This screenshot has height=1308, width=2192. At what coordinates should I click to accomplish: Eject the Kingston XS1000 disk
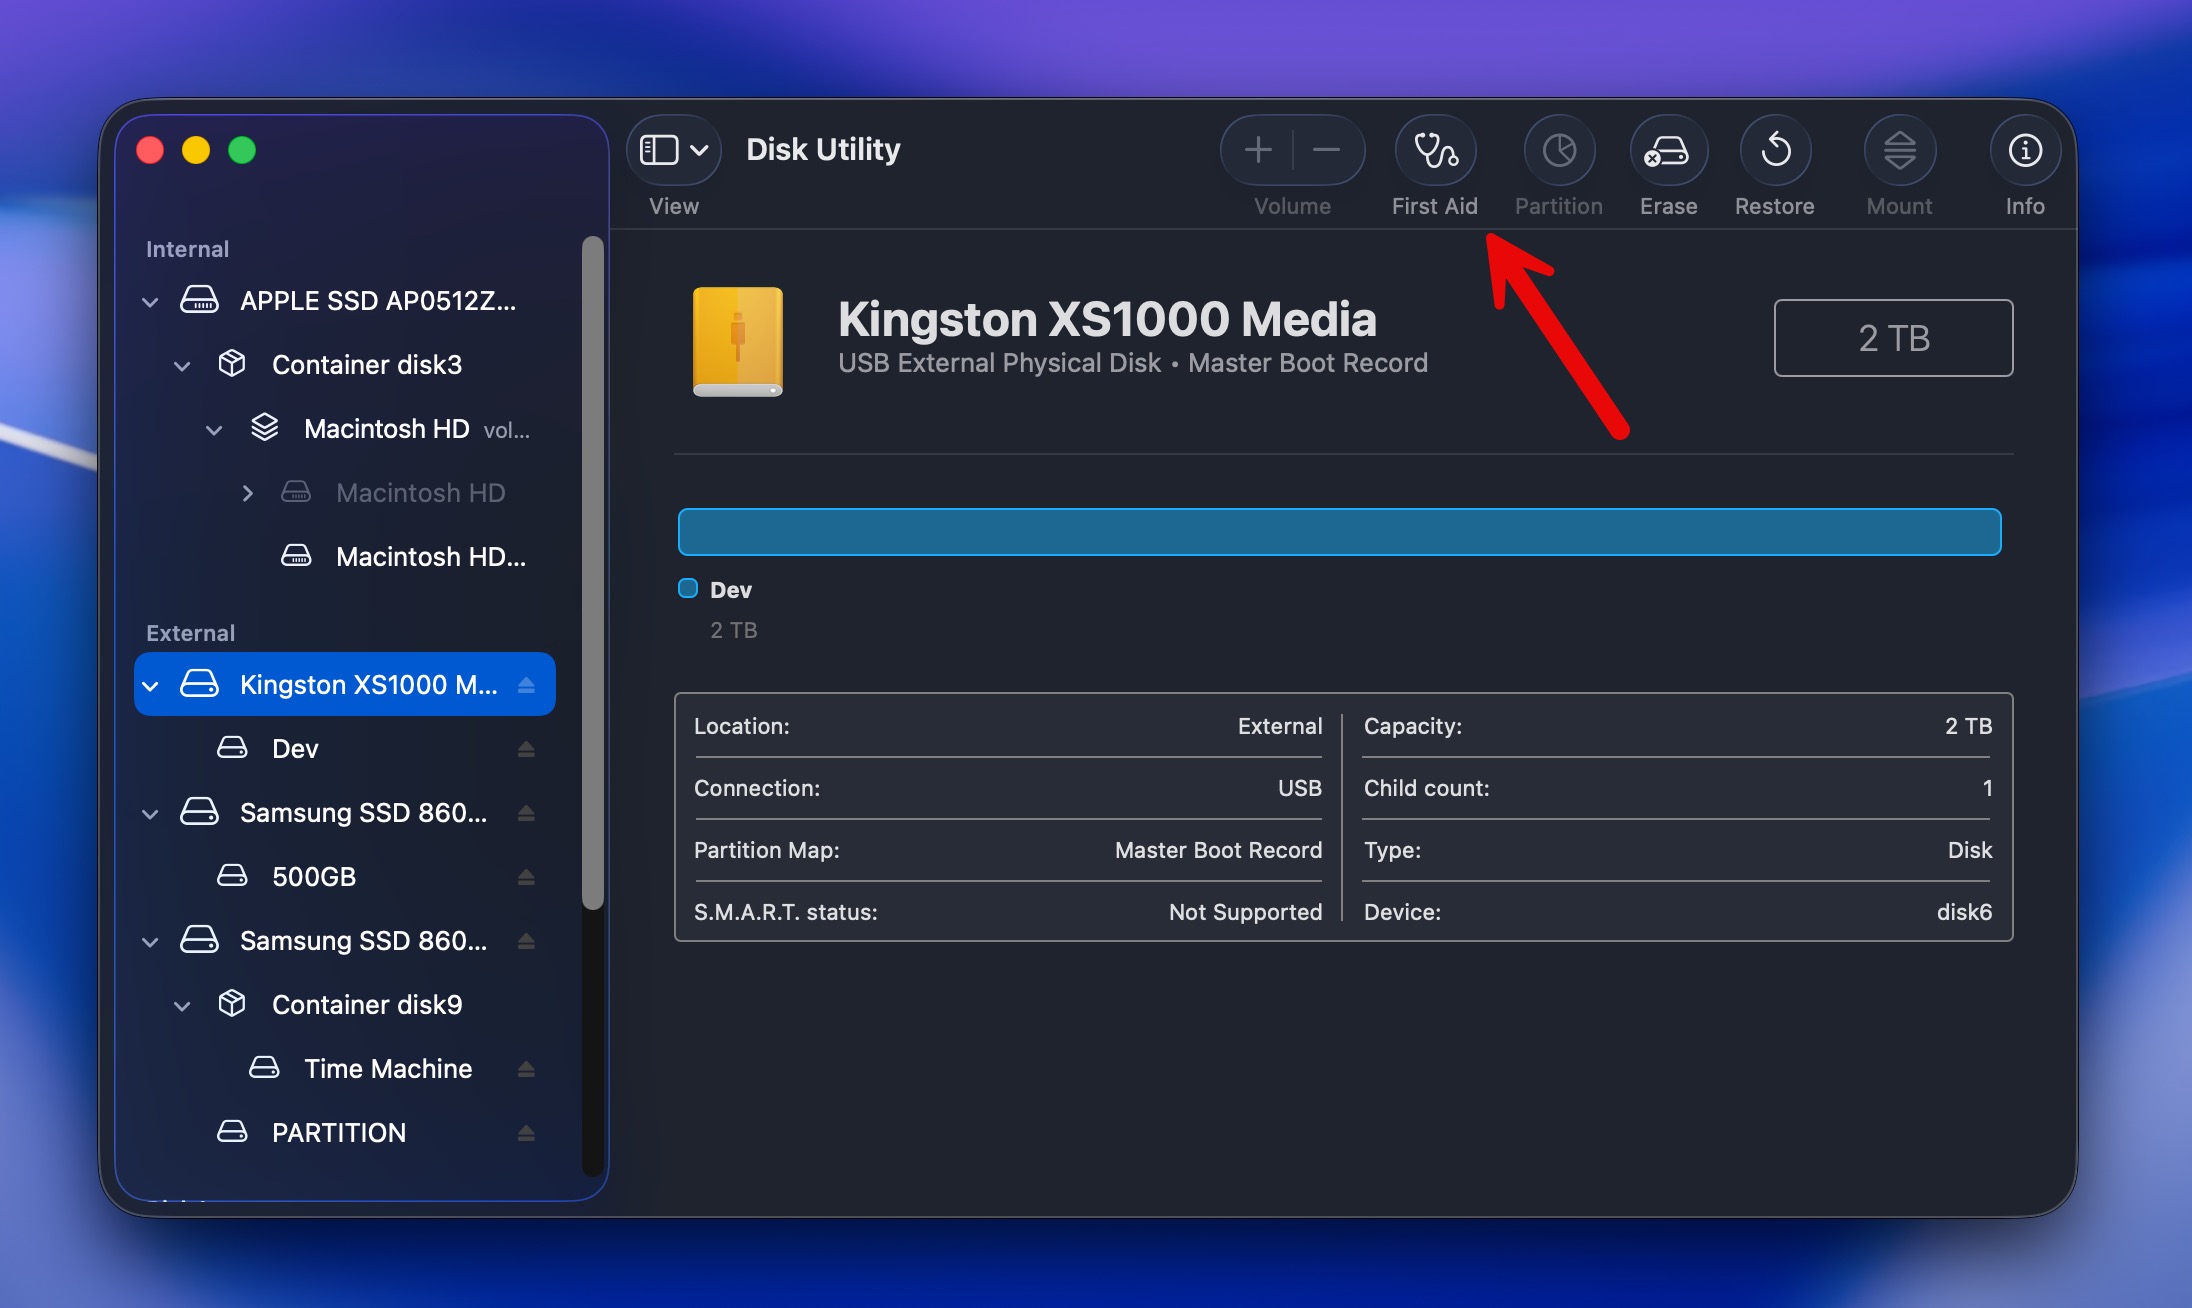point(526,685)
